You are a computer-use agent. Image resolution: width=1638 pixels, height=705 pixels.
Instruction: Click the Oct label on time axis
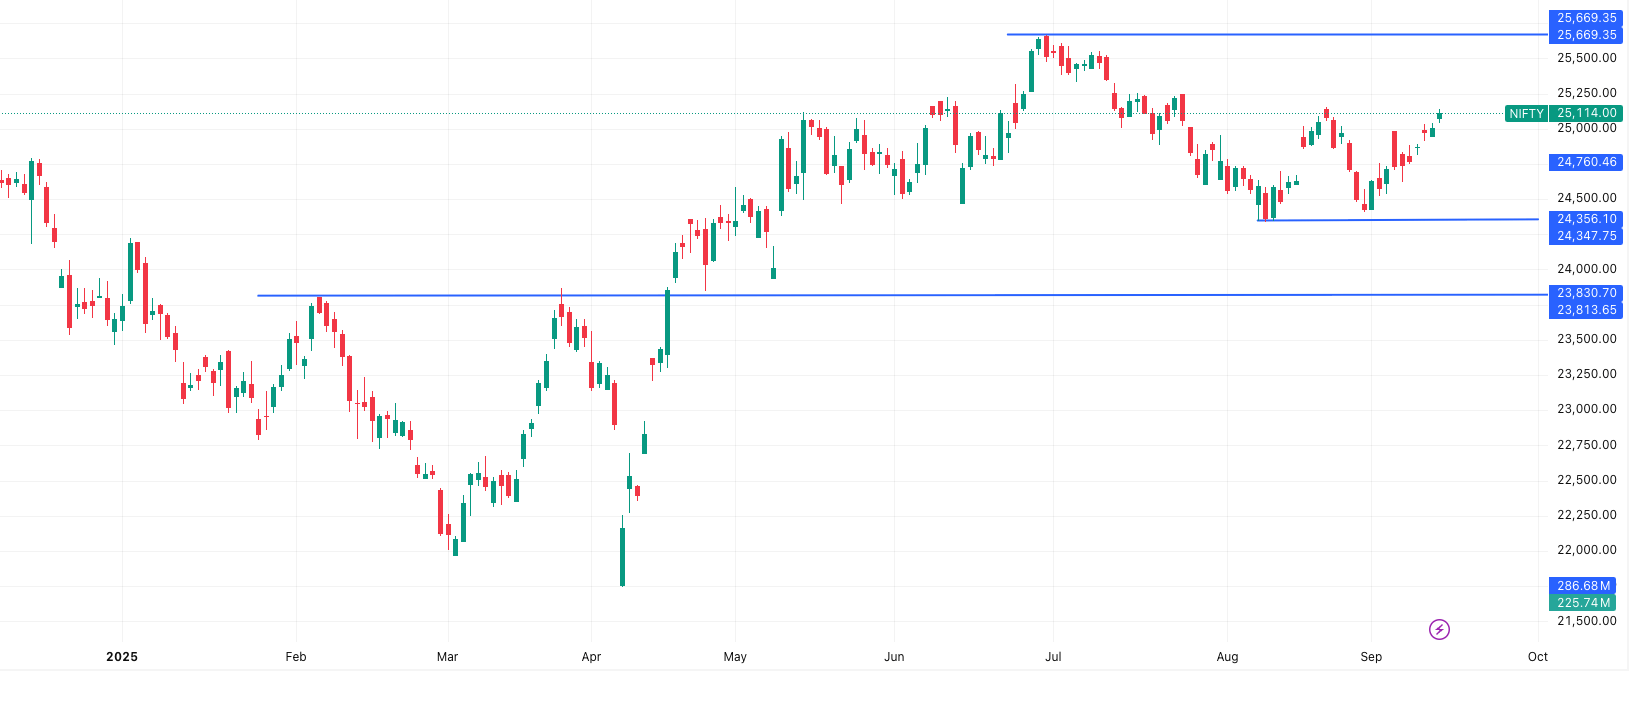coord(1538,657)
